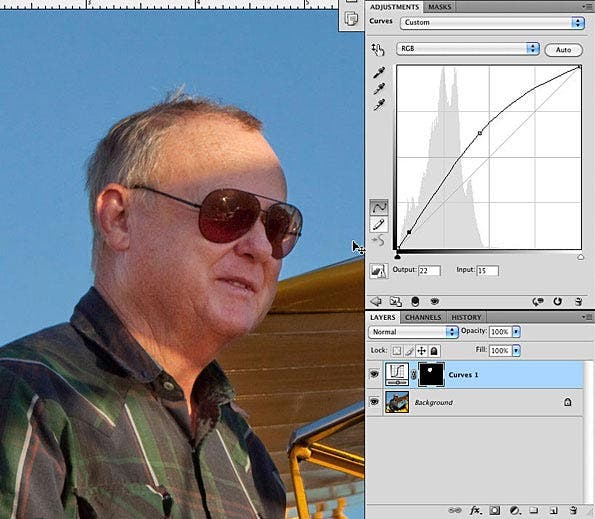Viewport: 595px width, 519px height.
Task: Switch to the Channels tab
Action: [x=423, y=317]
